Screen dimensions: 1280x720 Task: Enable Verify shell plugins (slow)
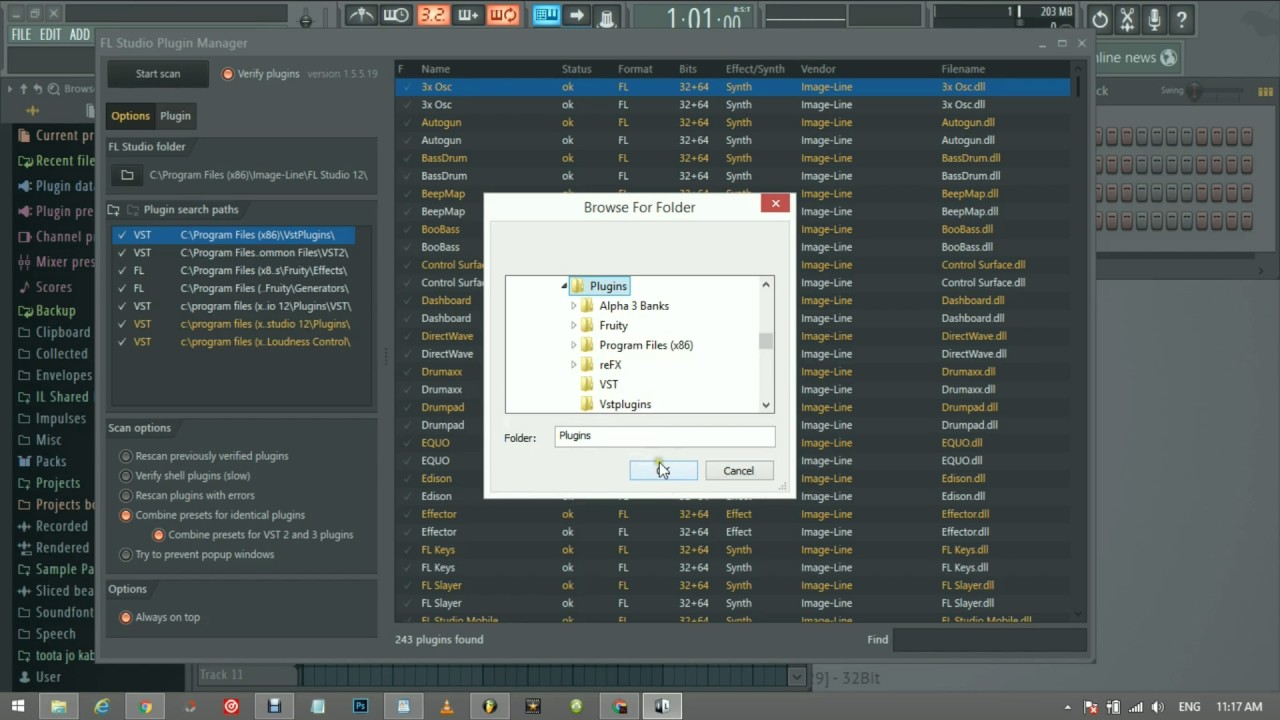[x=126, y=476]
